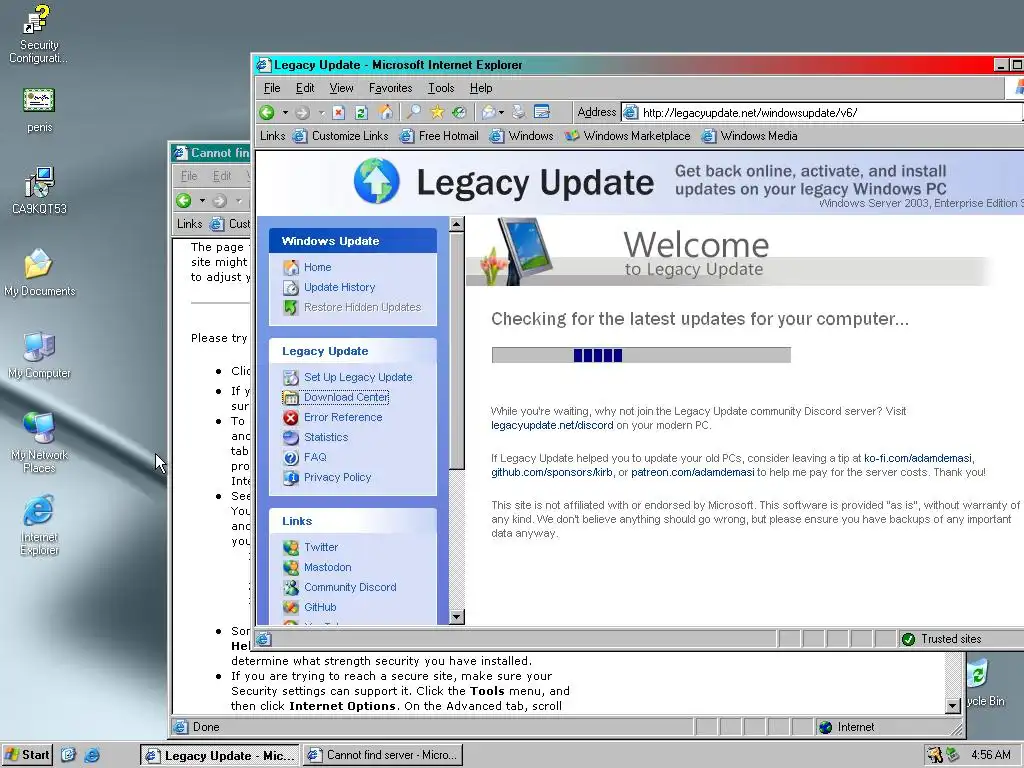Switch to Cannot find server taskbar button
Viewport: 1024px width, 768px height.
[x=384, y=755]
